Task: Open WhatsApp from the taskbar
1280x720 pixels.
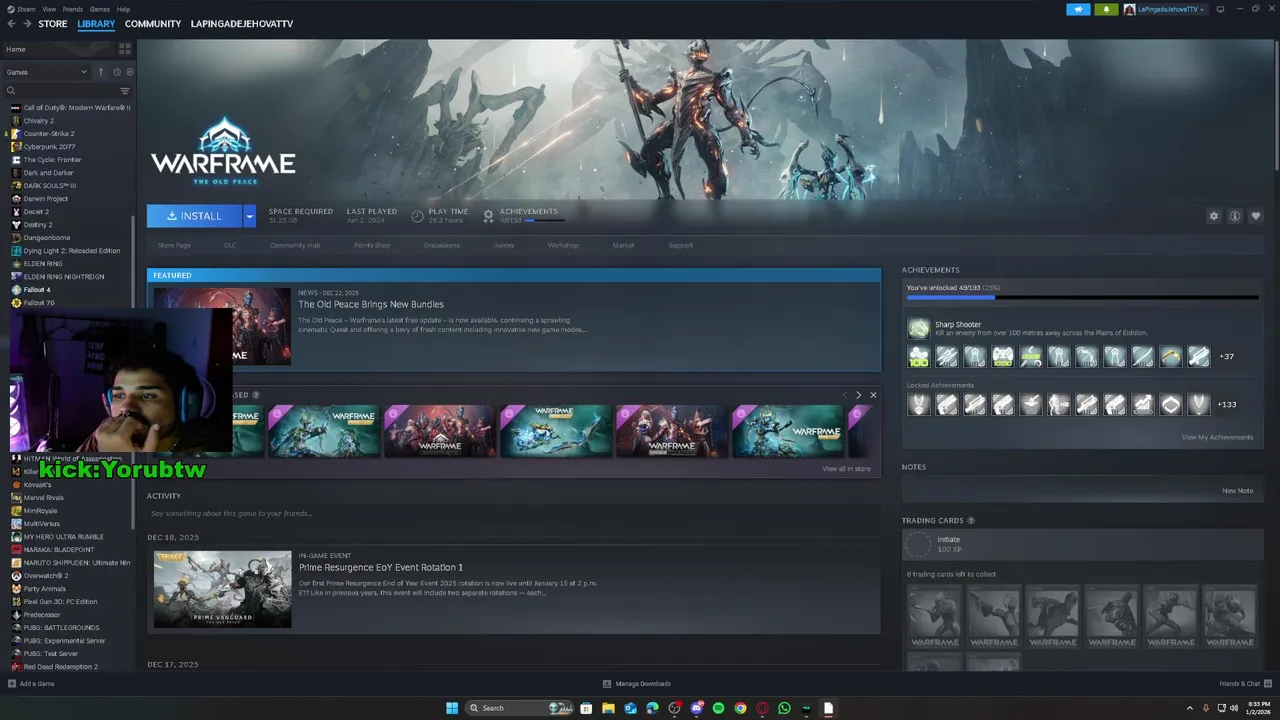Action: pyautogui.click(x=784, y=708)
